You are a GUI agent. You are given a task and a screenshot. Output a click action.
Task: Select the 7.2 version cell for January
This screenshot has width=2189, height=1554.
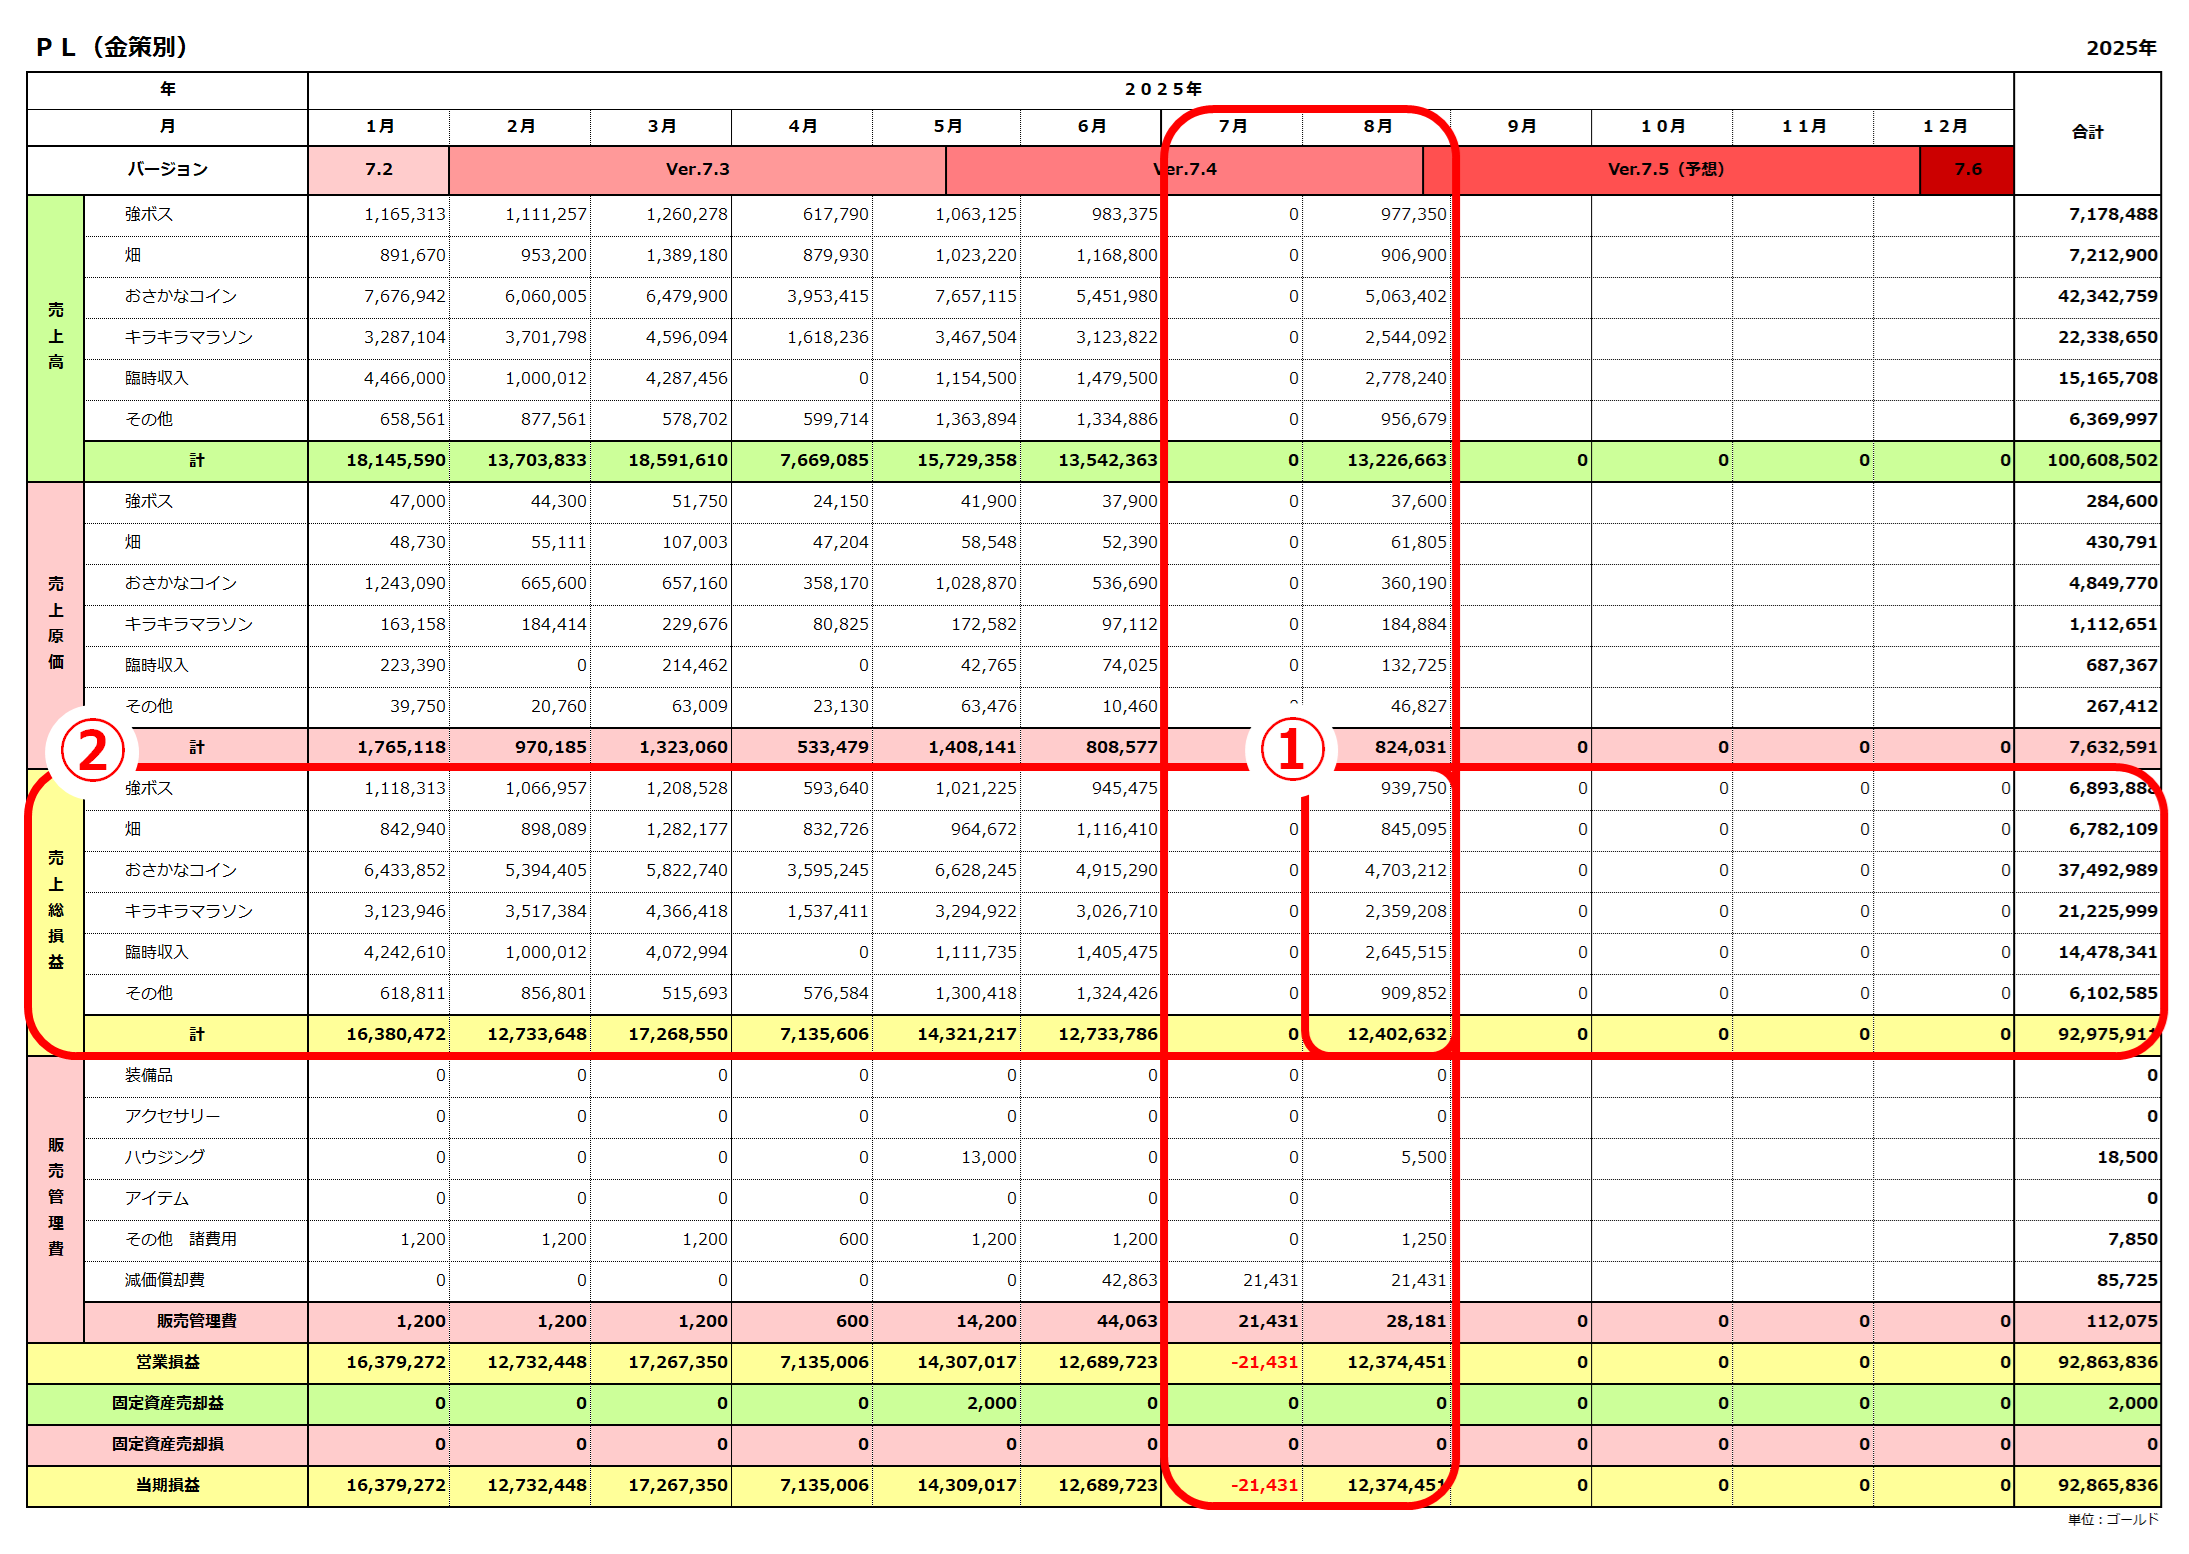click(x=378, y=169)
